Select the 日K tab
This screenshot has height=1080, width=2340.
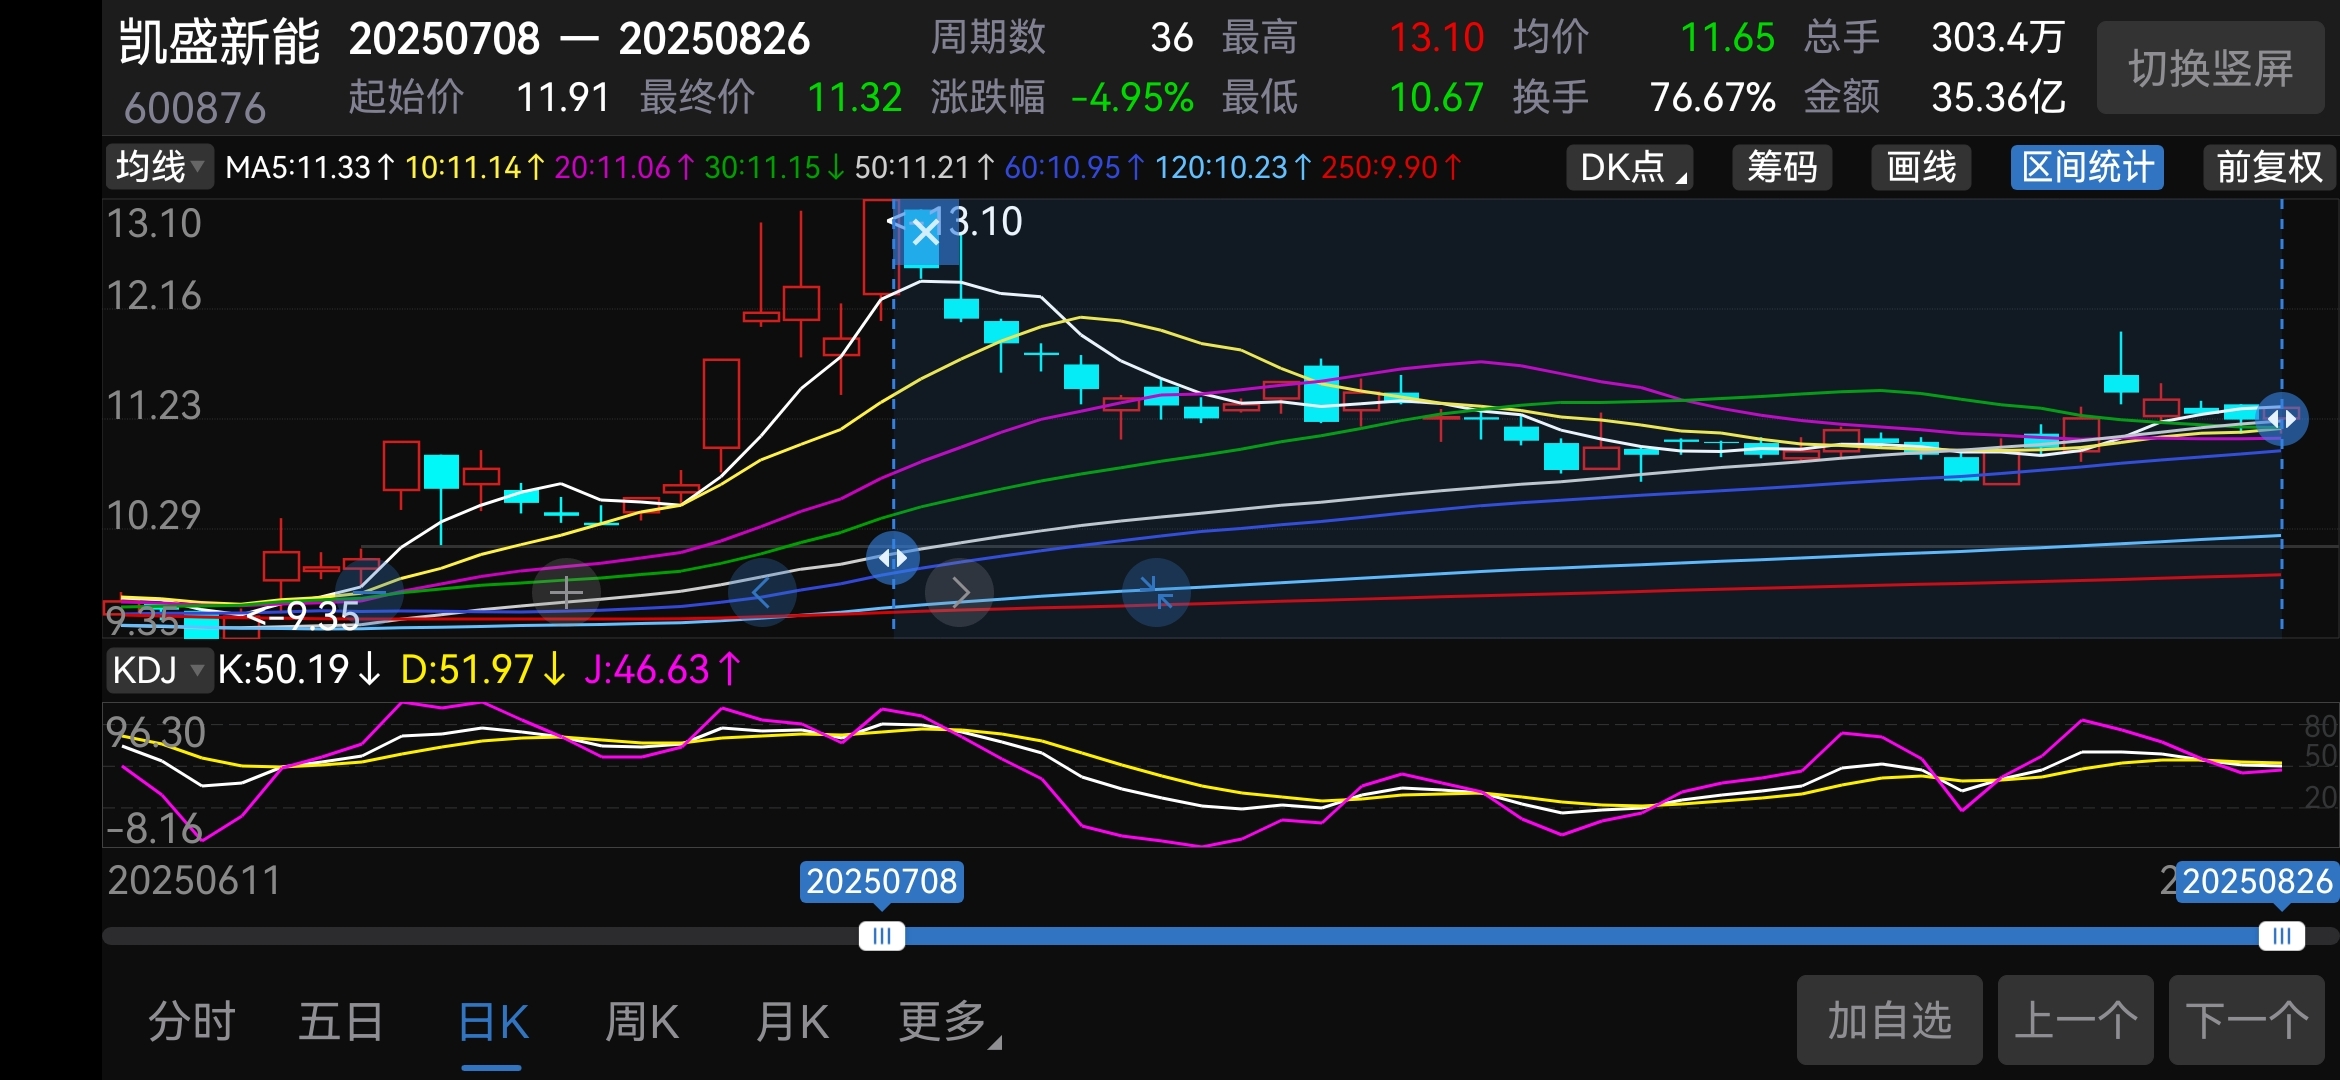click(x=492, y=1022)
